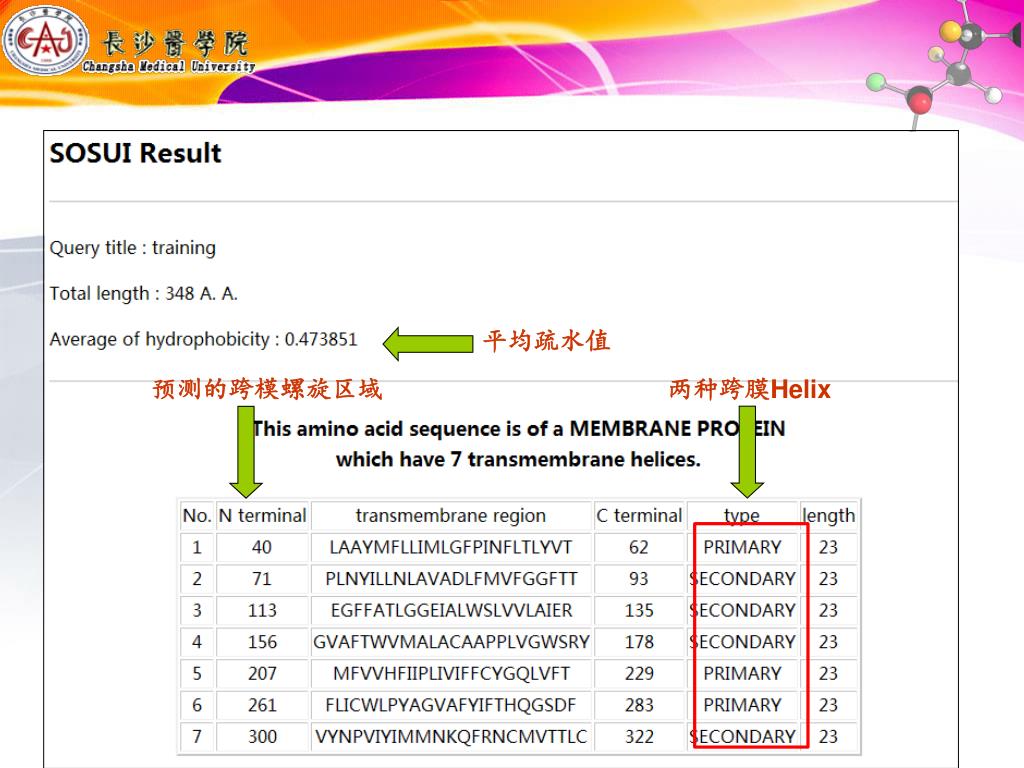This screenshot has height=768, width=1024.
Task: Click the 'which have 7 transmembrane helices.' text
Action: tap(518, 460)
